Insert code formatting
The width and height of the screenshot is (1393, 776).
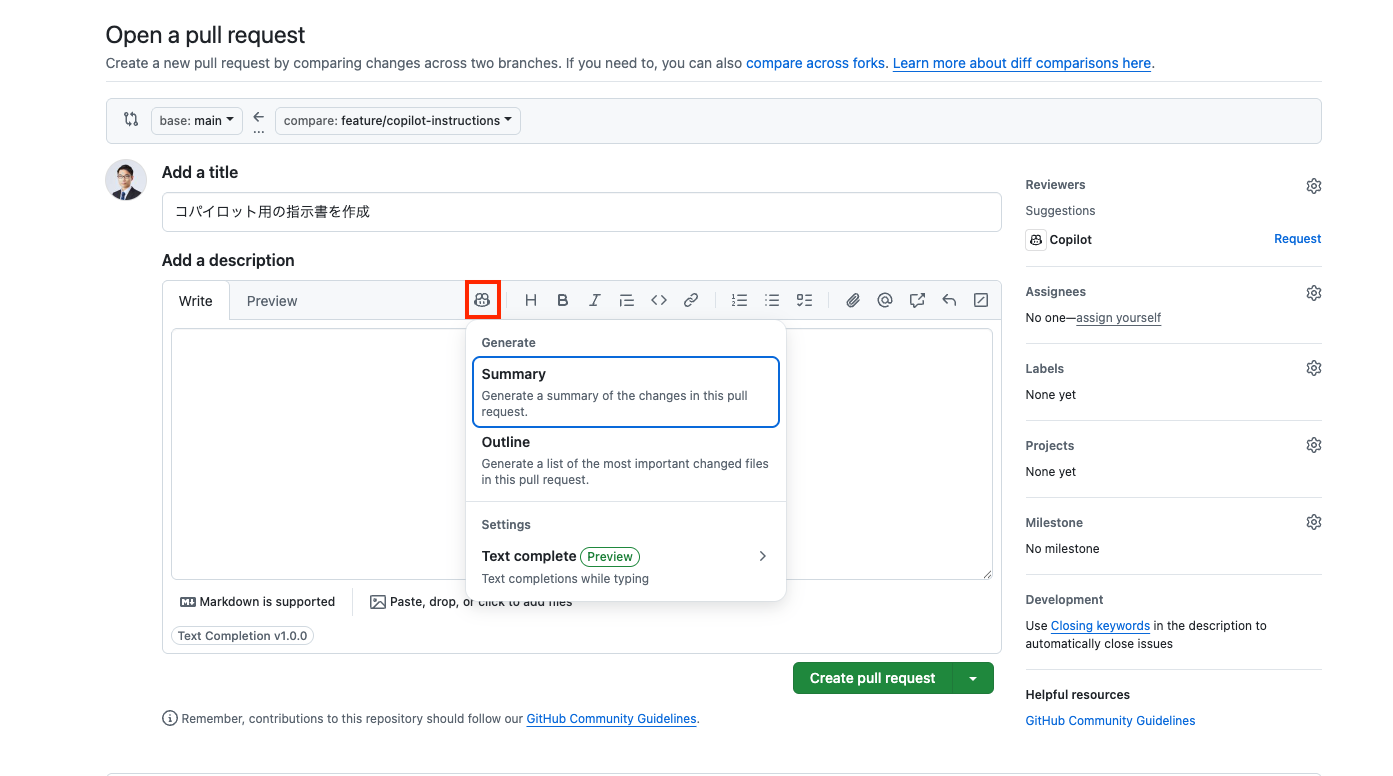pyautogui.click(x=659, y=300)
